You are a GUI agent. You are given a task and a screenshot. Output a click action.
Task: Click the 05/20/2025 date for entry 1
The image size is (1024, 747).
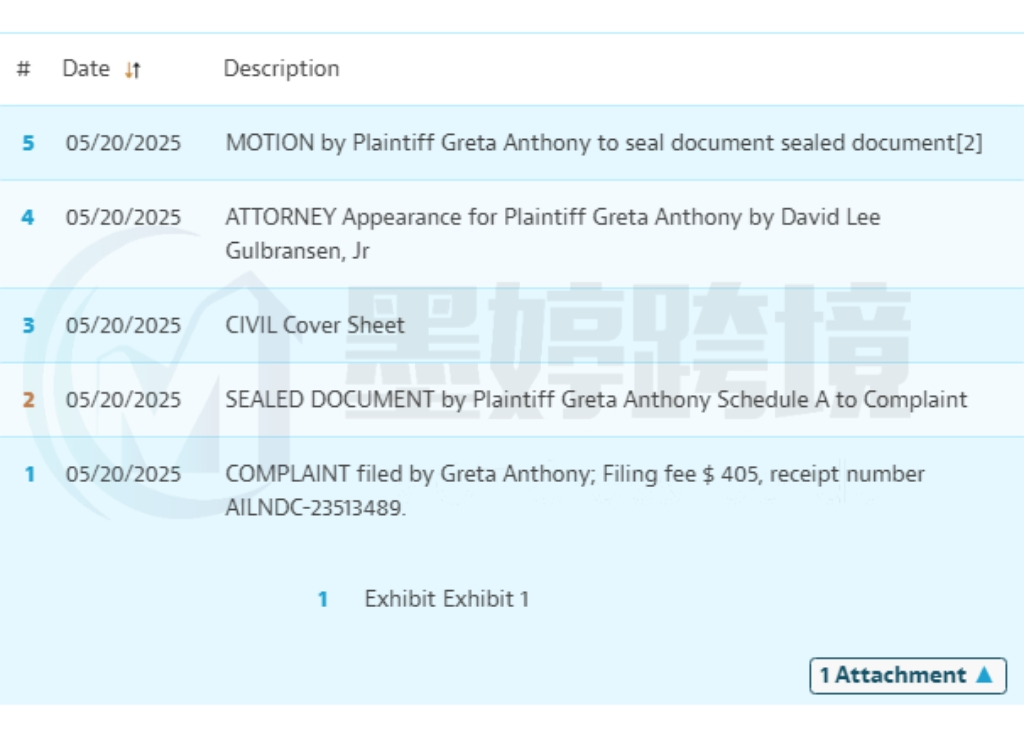pos(124,474)
